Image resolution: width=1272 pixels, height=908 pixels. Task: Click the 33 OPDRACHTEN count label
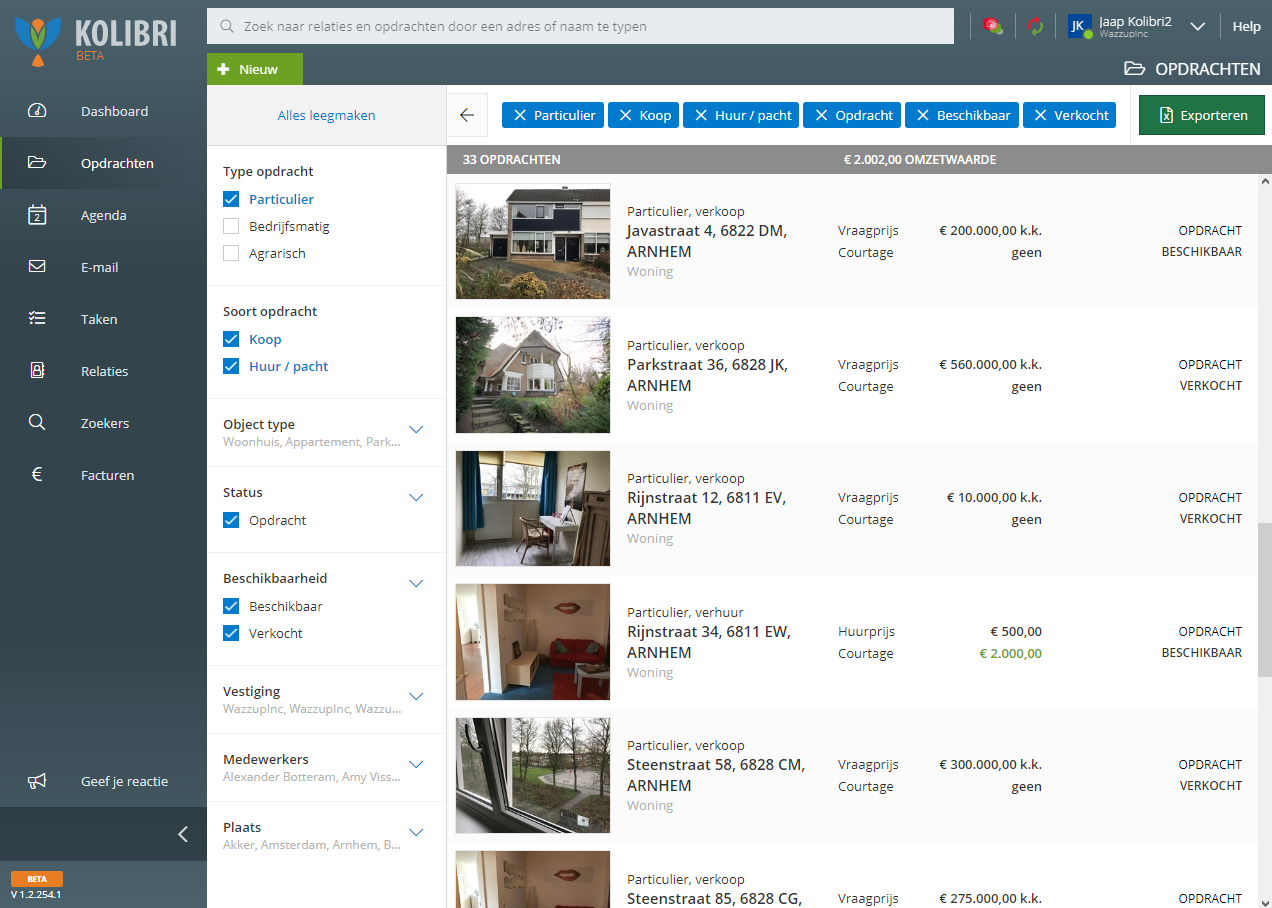click(512, 160)
